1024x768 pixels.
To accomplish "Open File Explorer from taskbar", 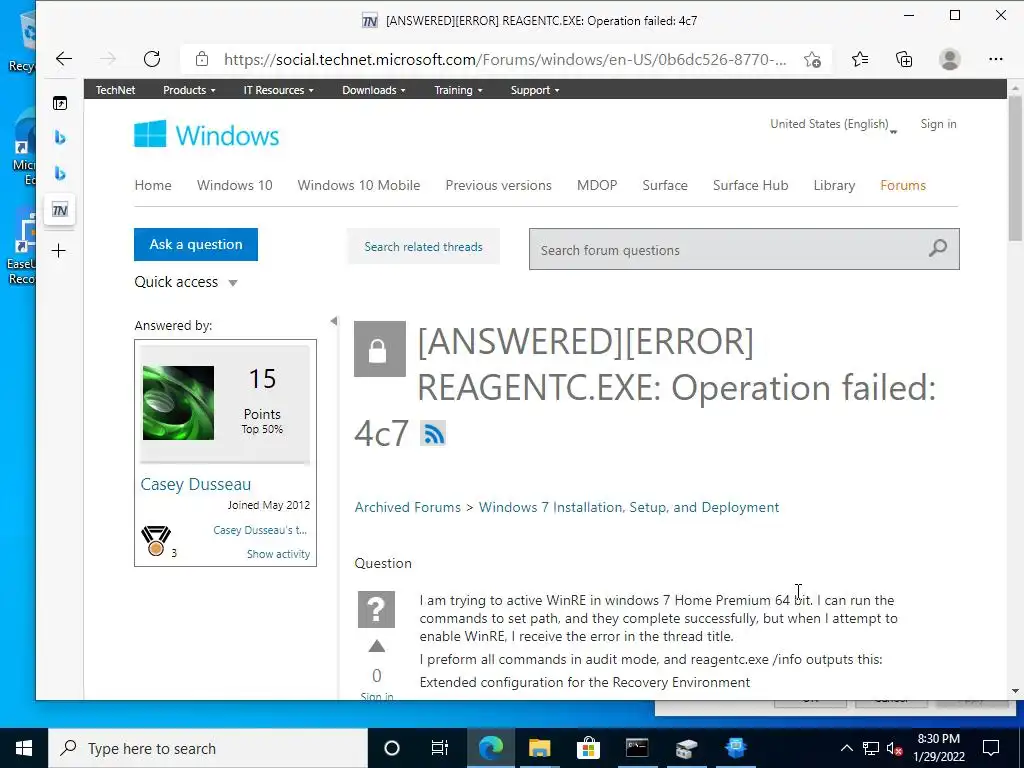I will click(539, 748).
